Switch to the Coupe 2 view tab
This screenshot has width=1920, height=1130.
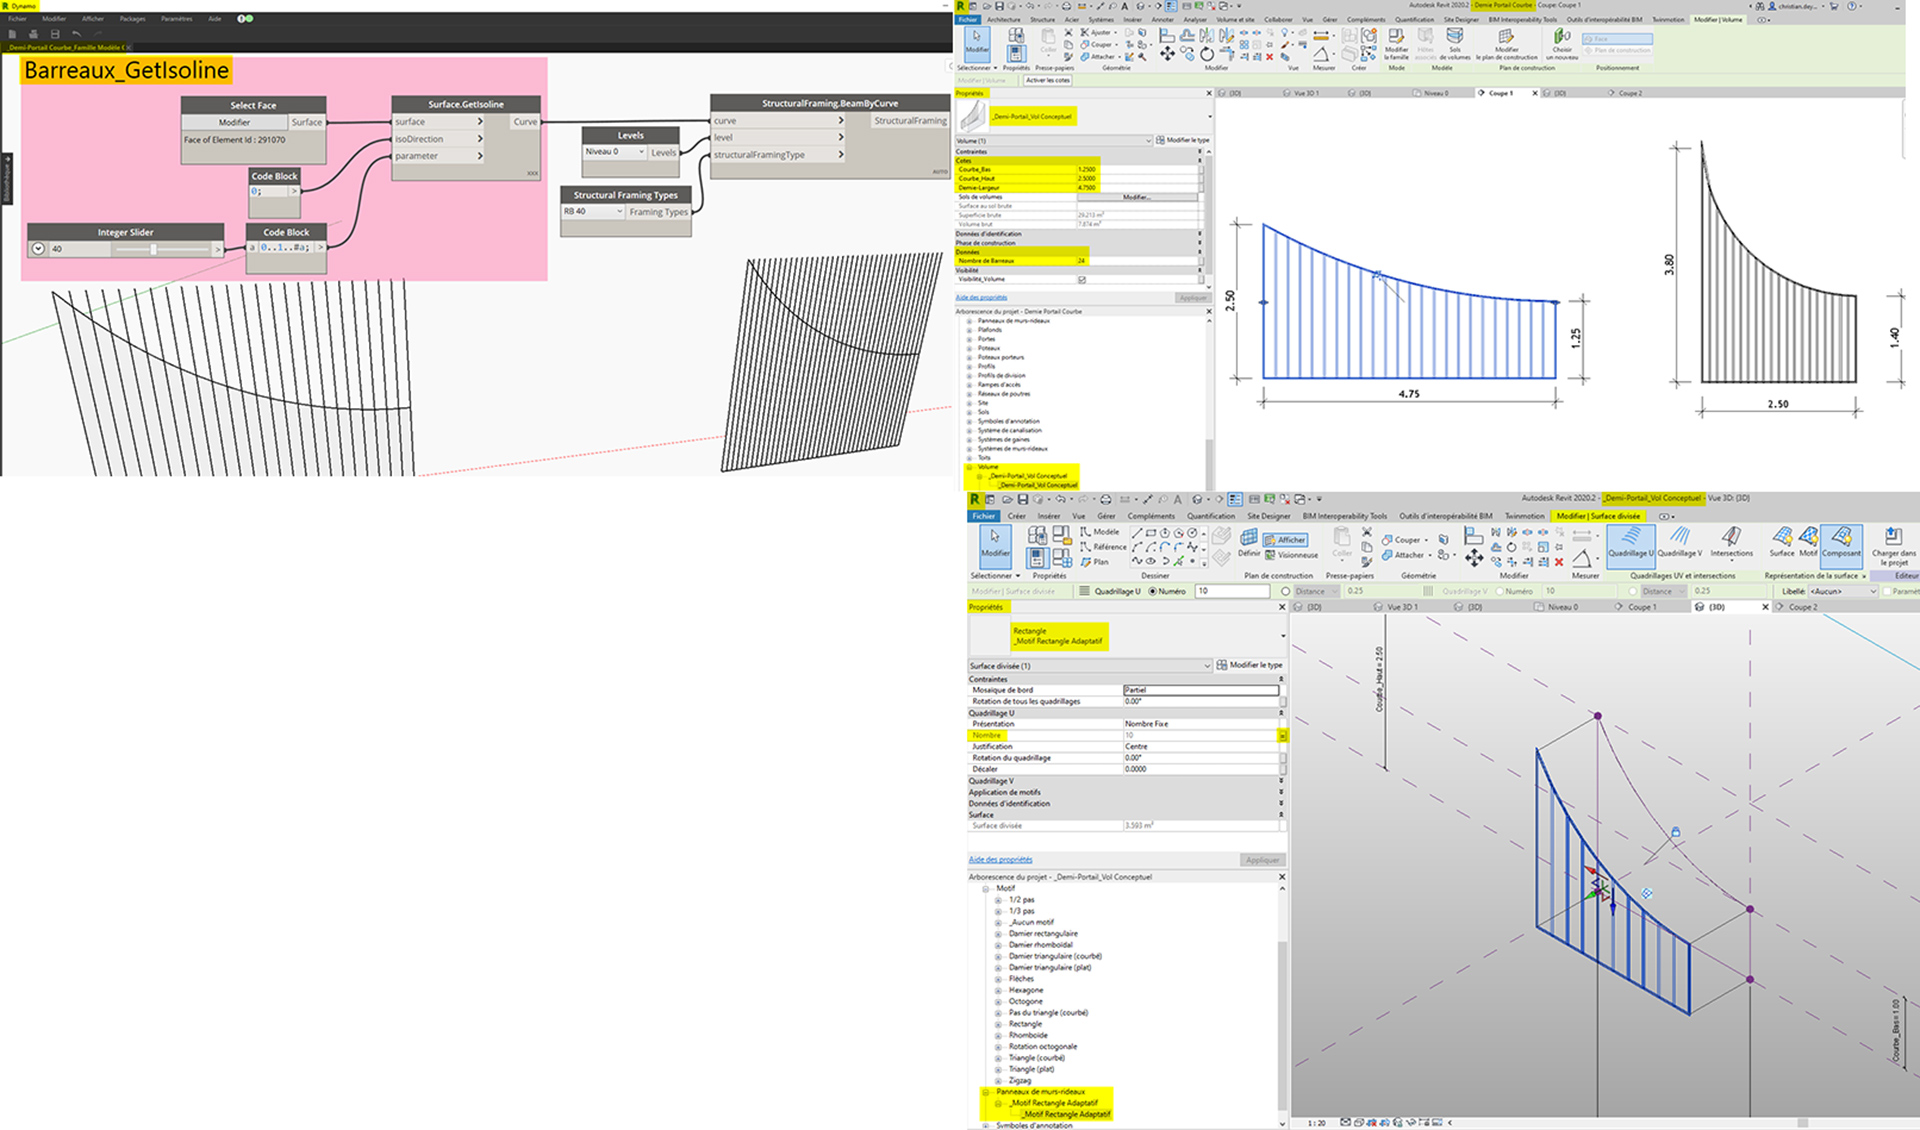point(1802,607)
